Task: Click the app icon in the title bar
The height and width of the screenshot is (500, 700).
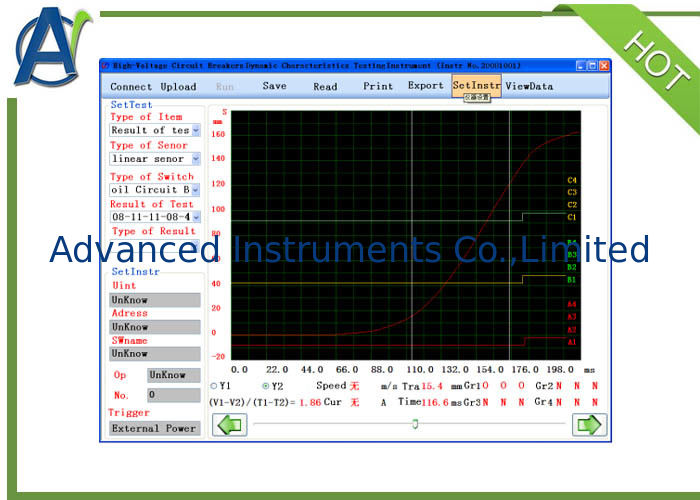Action: click(x=106, y=66)
